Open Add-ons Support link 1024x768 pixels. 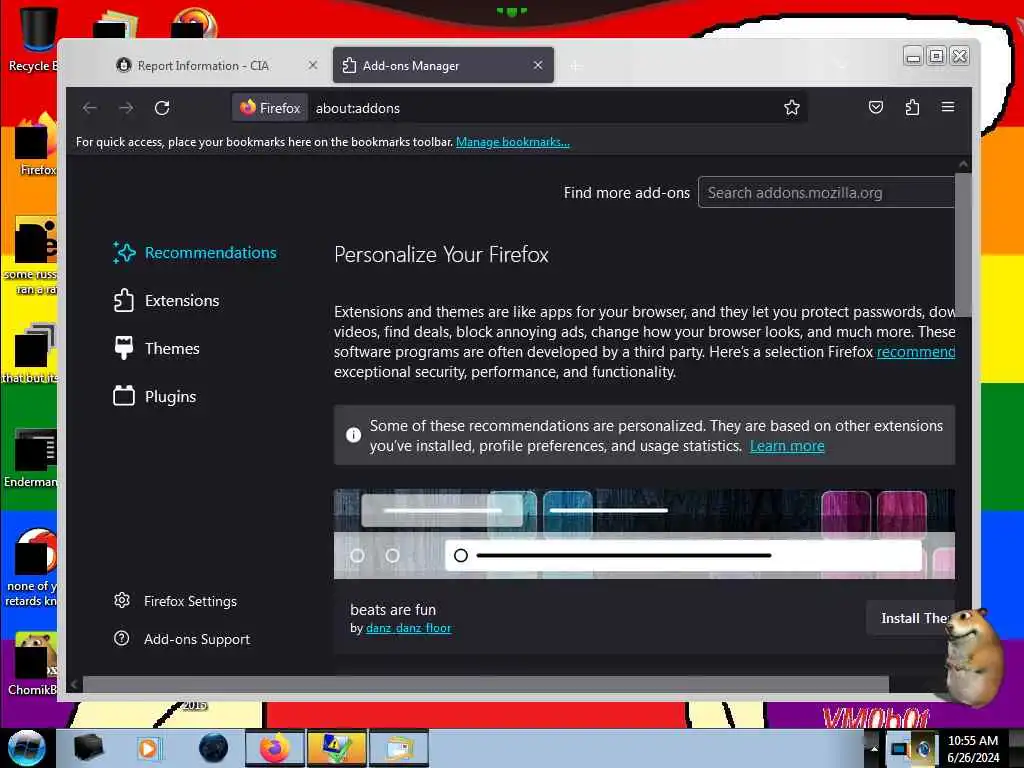click(197, 639)
